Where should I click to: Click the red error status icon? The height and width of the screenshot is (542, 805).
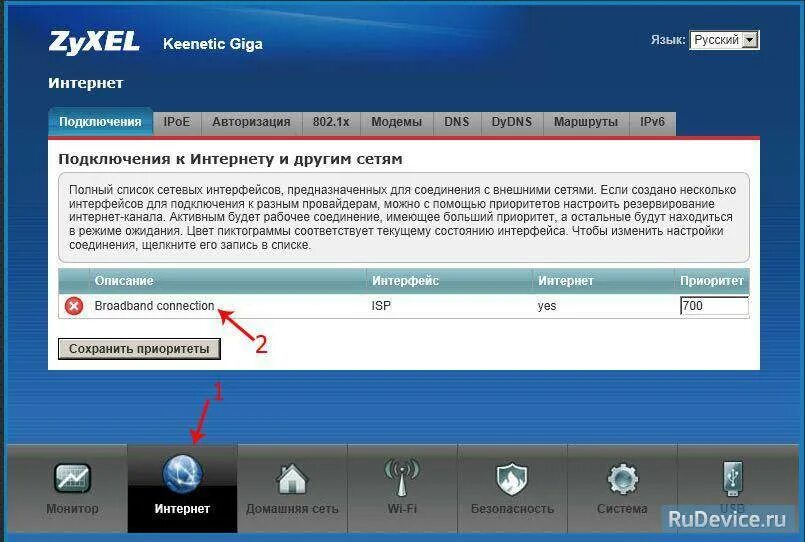[74, 306]
